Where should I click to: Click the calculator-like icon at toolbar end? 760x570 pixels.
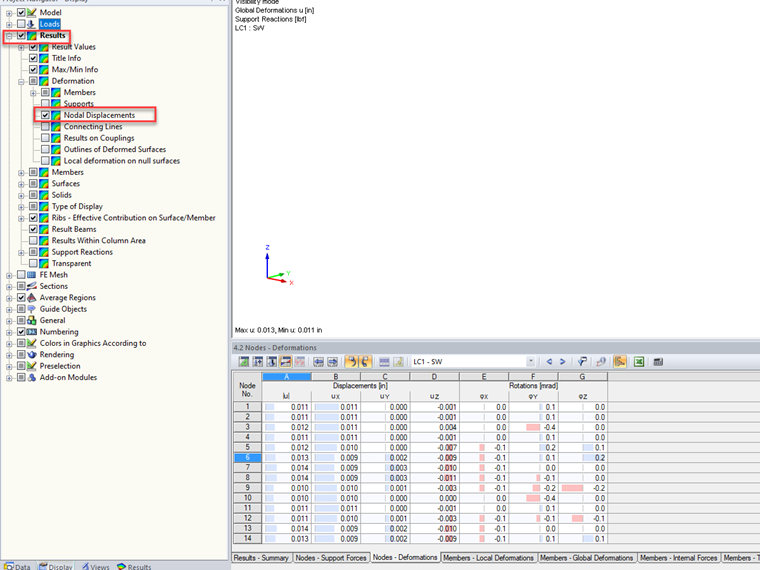click(x=658, y=362)
